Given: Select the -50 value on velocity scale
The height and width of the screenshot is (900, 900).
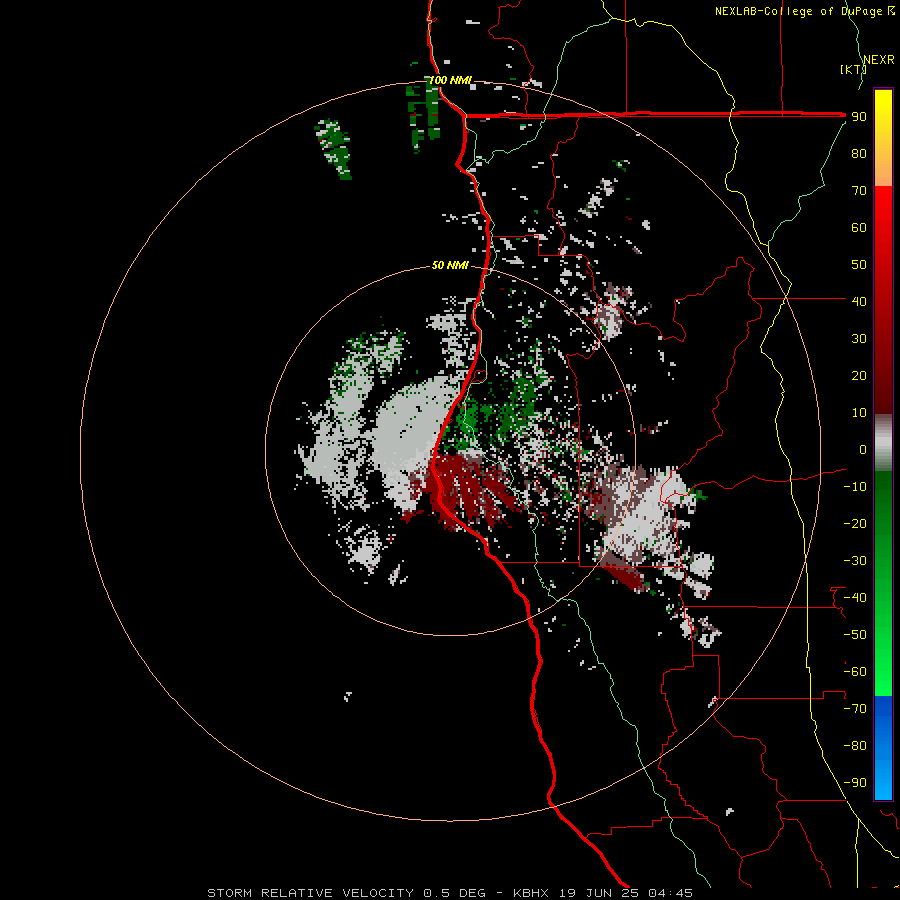Looking at the screenshot, I should click(x=855, y=635).
